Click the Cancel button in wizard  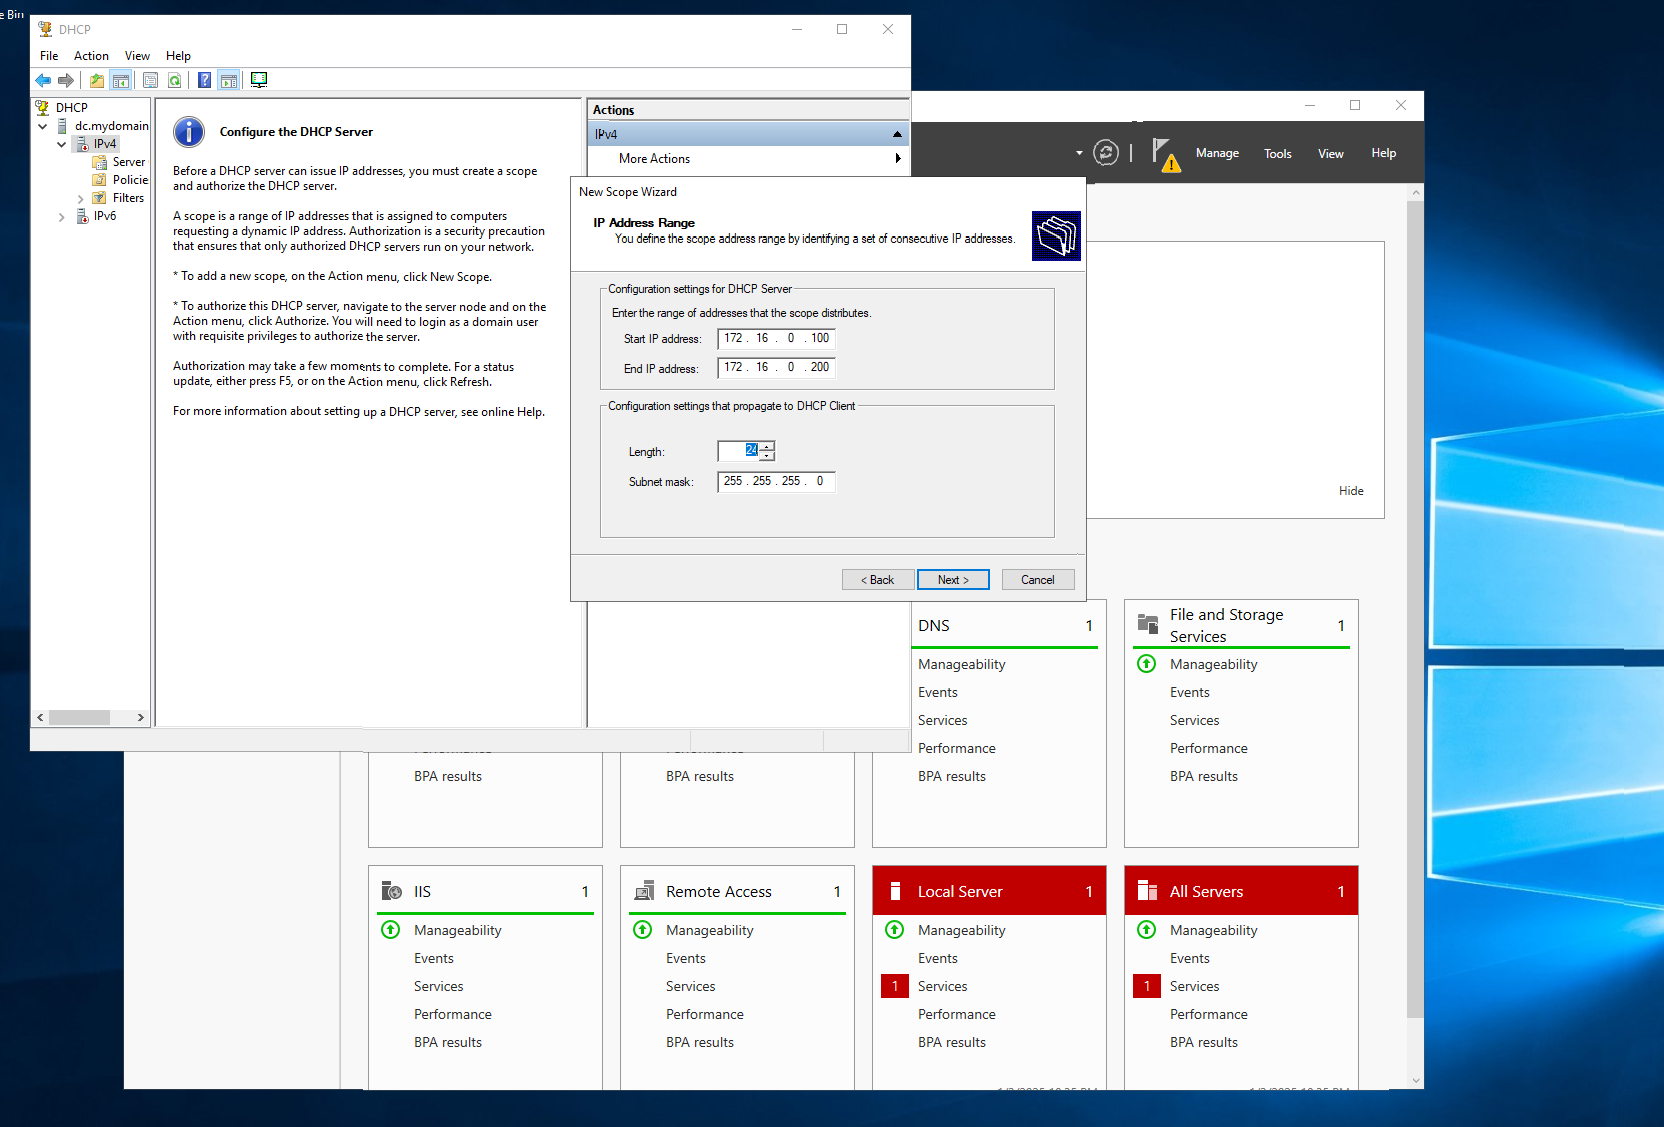[1037, 580]
